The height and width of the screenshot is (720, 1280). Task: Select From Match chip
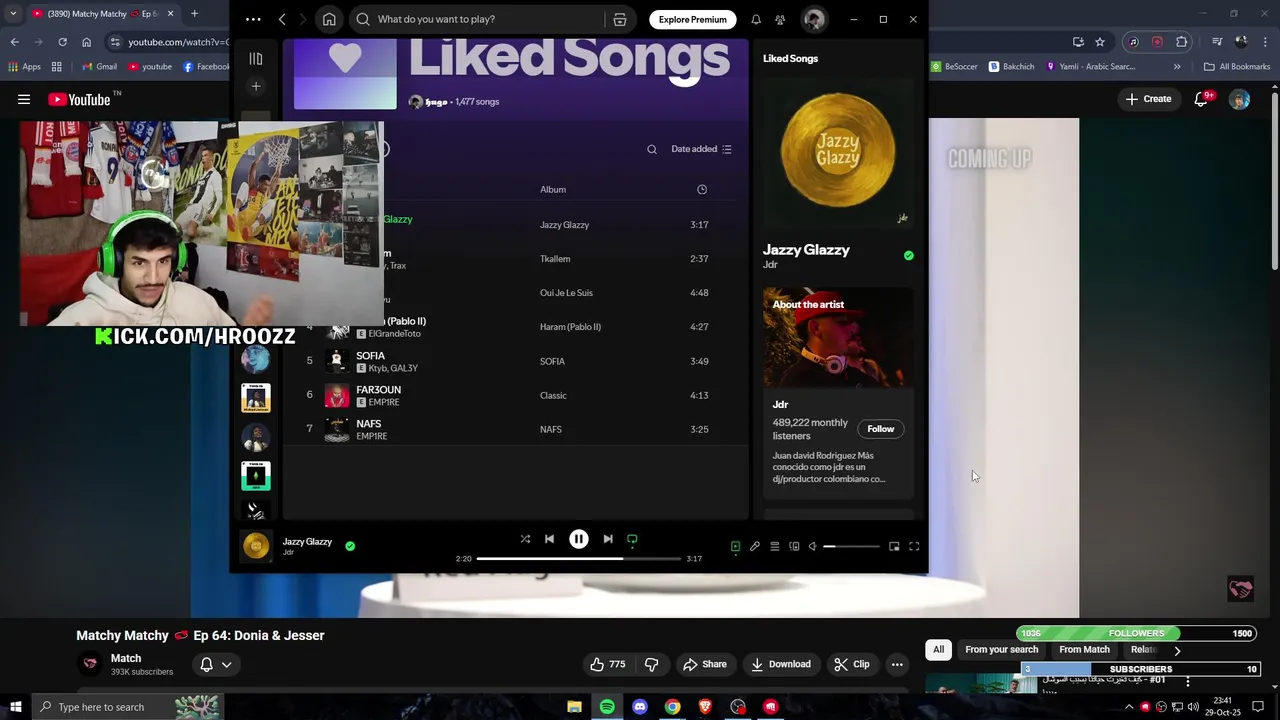coord(1084,650)
